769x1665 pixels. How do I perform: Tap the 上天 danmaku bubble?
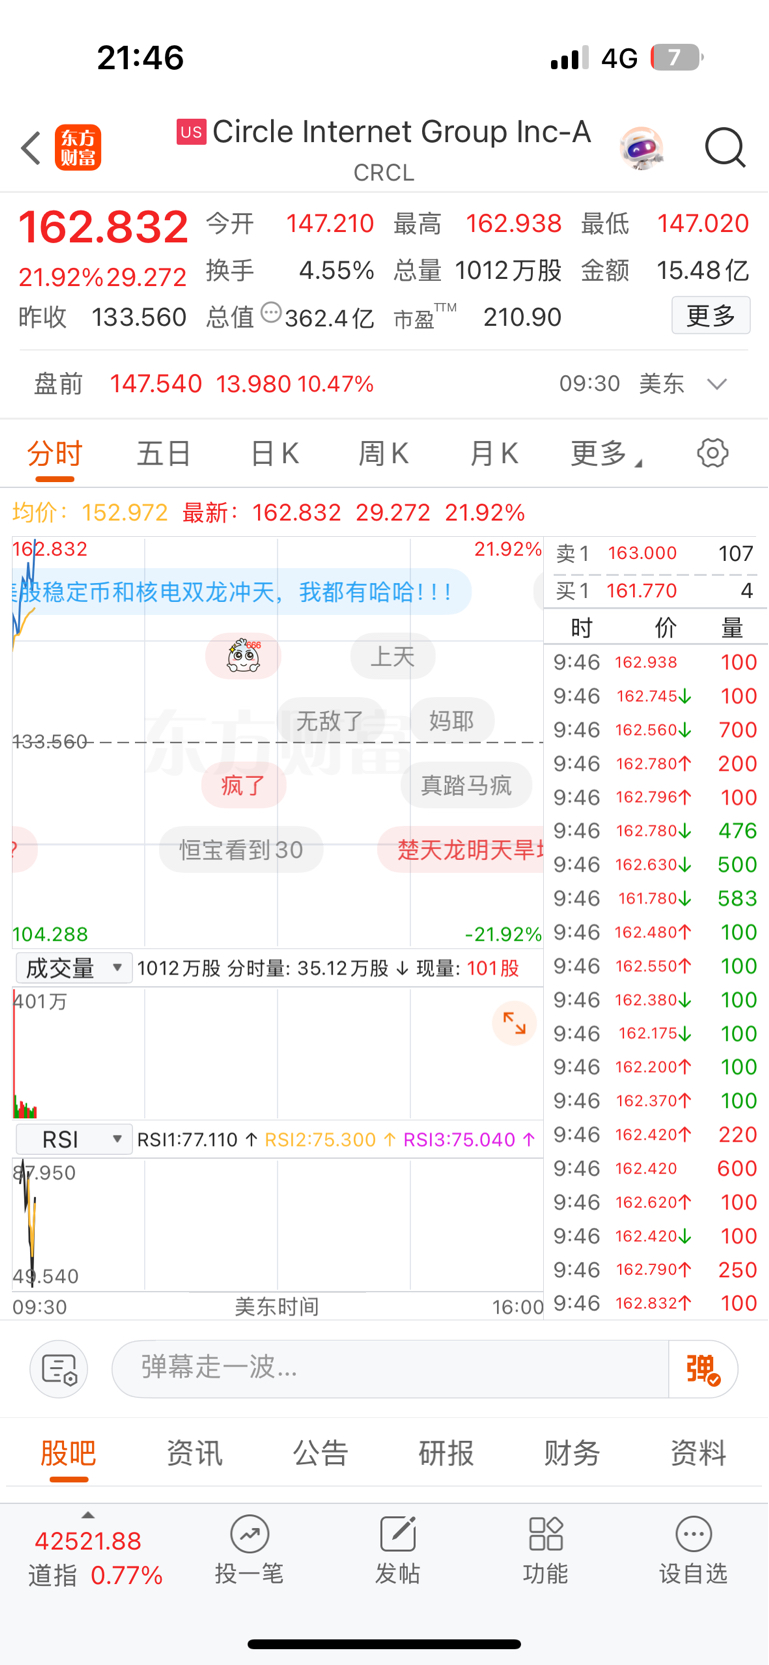tap(393, 656)
